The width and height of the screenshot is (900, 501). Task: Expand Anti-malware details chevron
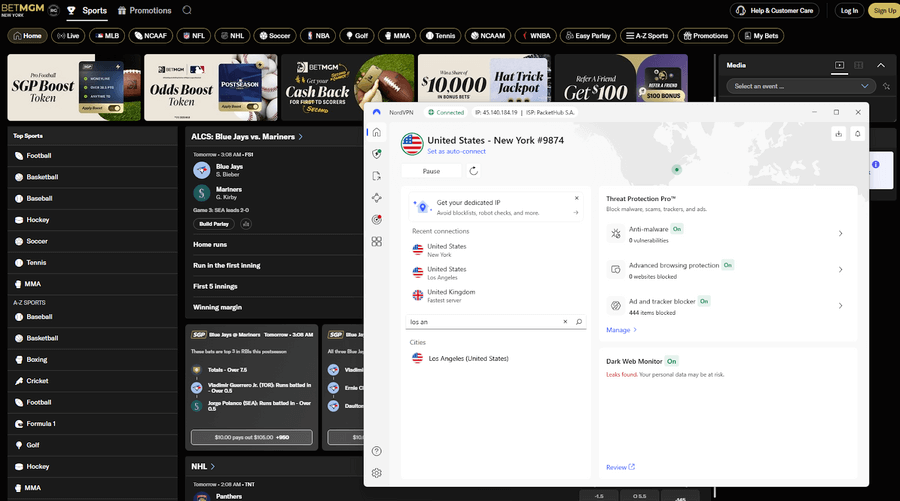840,234
